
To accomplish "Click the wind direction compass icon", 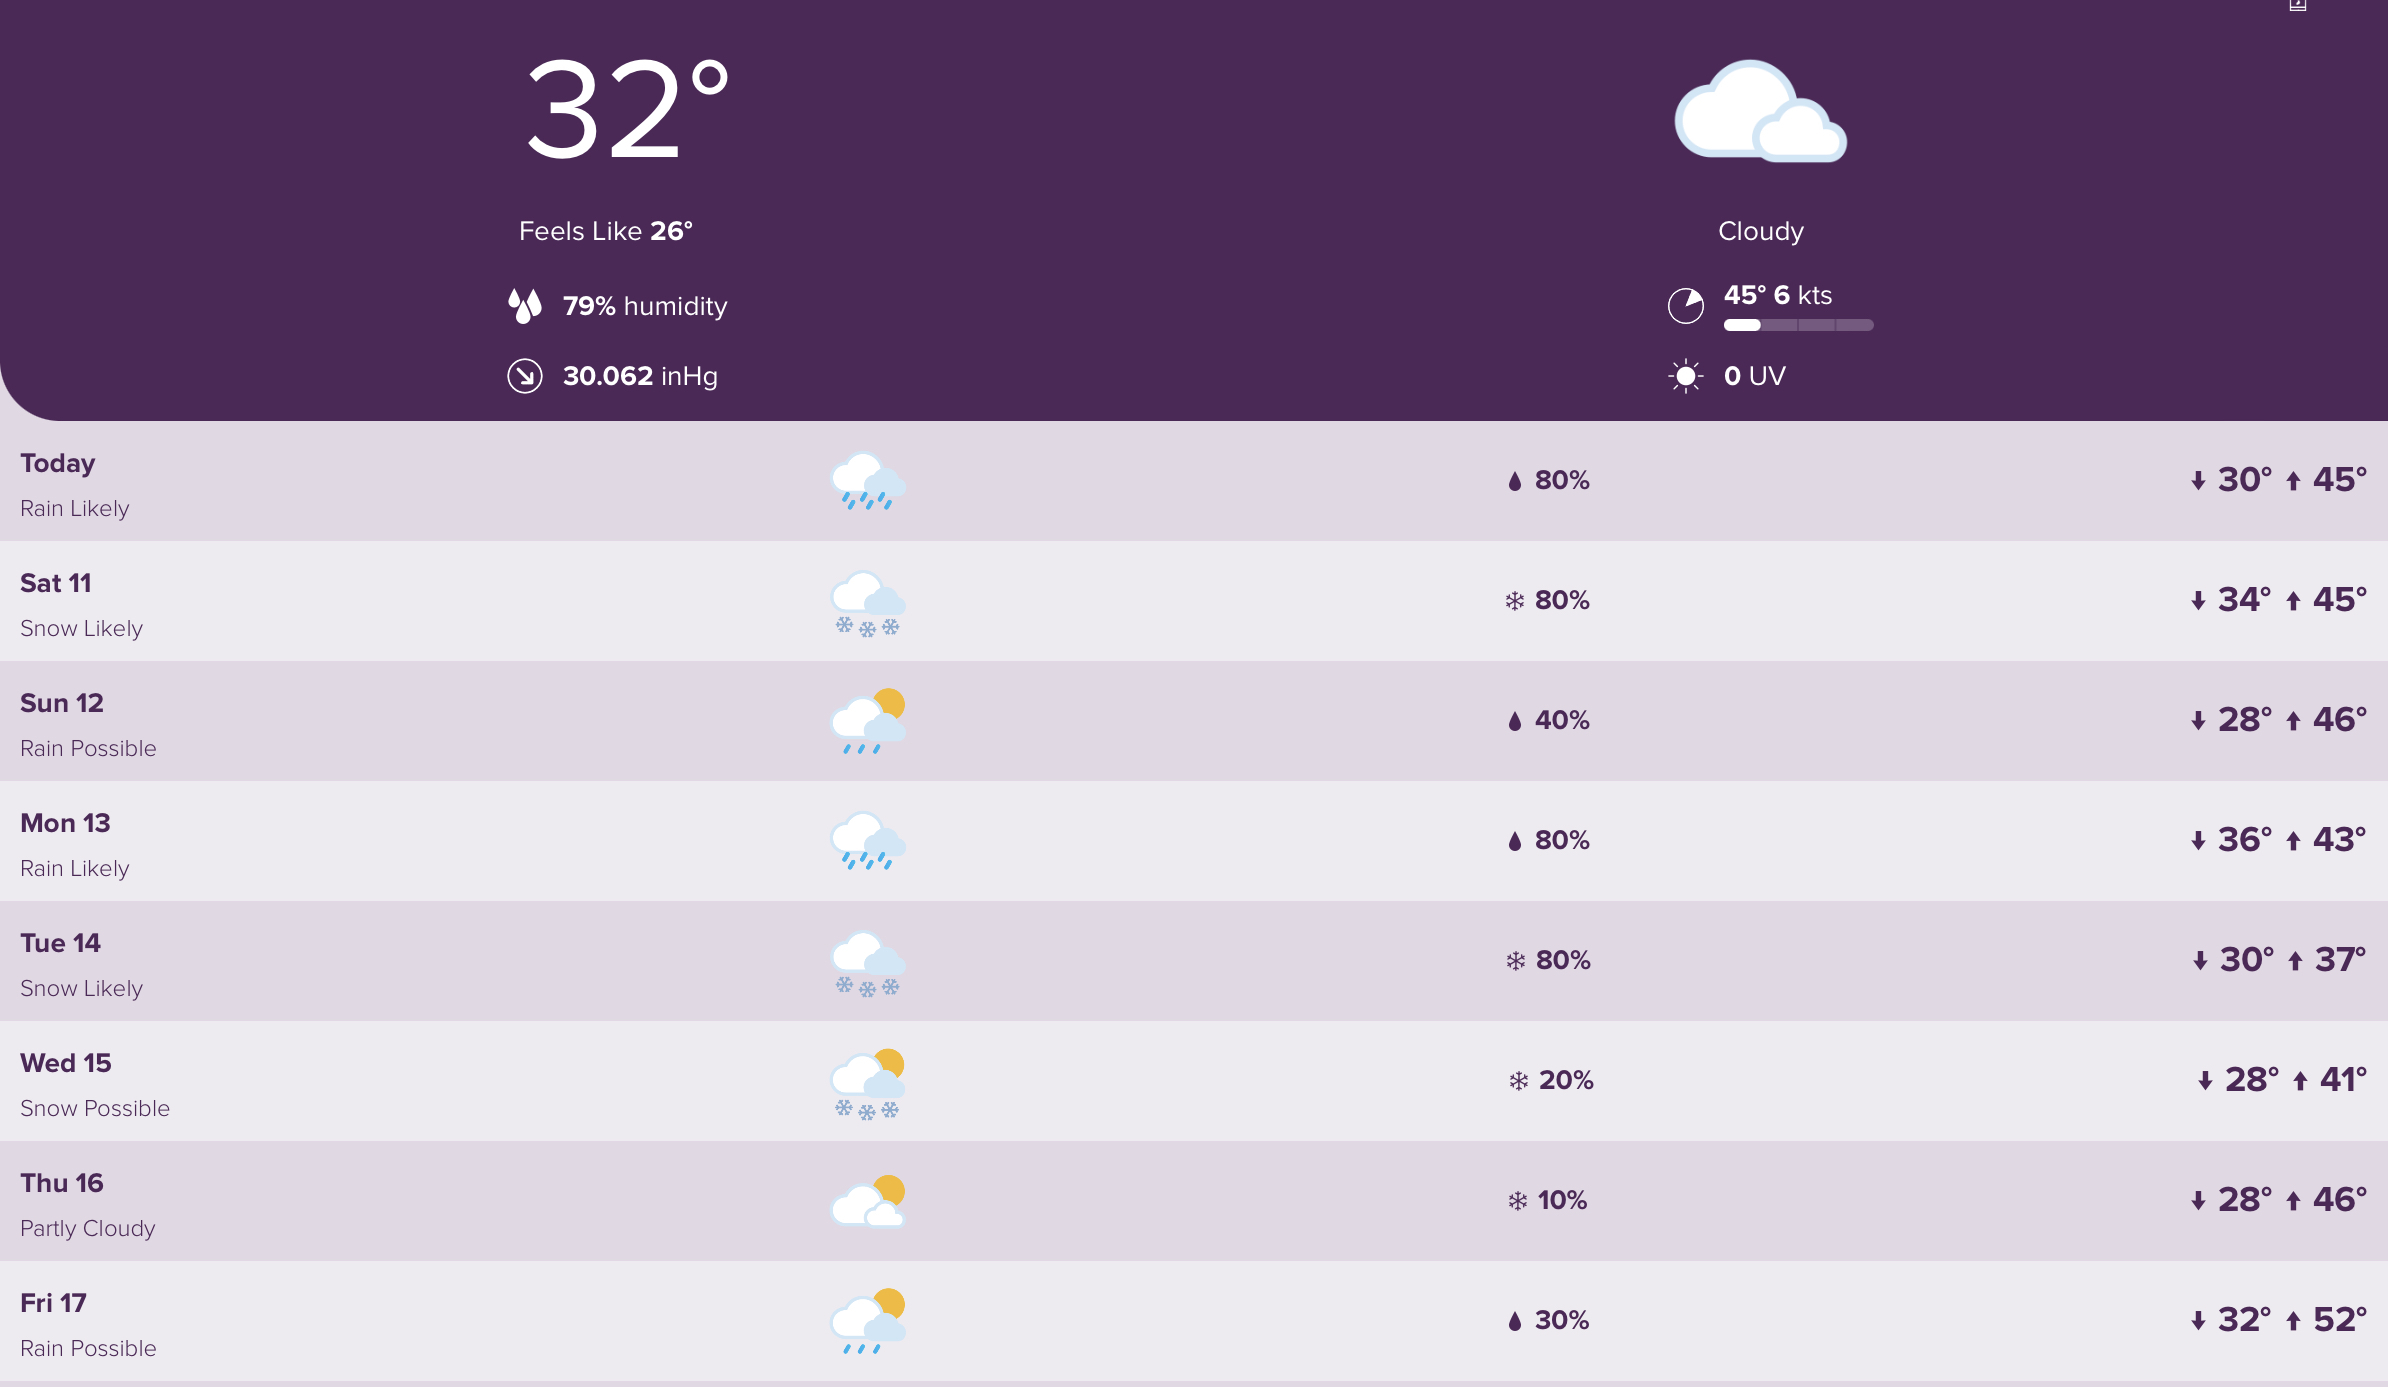I will [1686, 306].
